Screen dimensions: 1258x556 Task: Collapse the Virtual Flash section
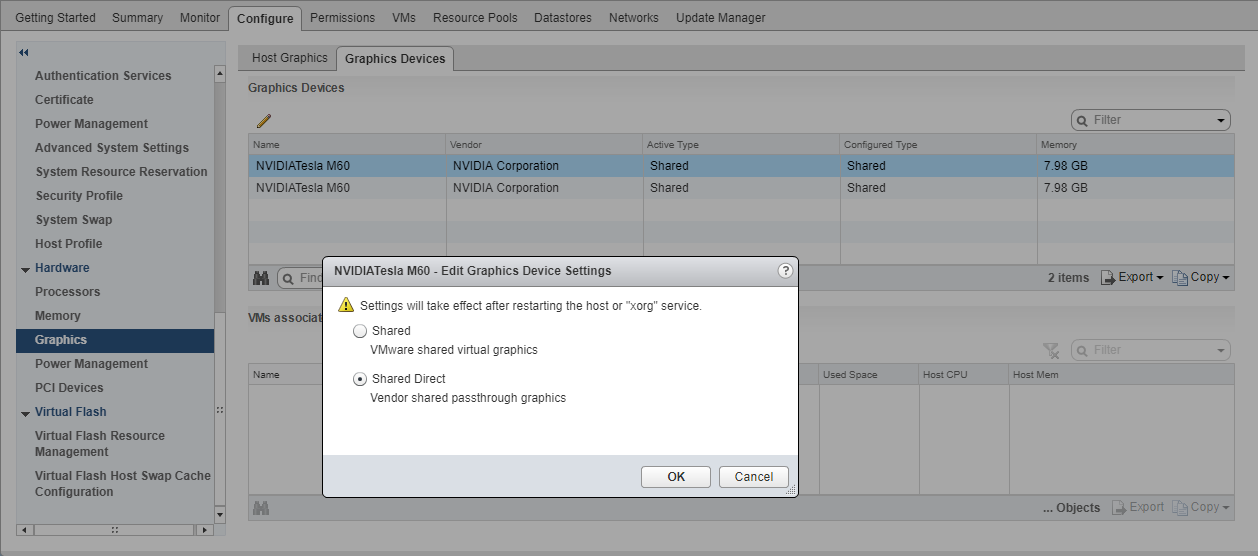coord(25,413)
